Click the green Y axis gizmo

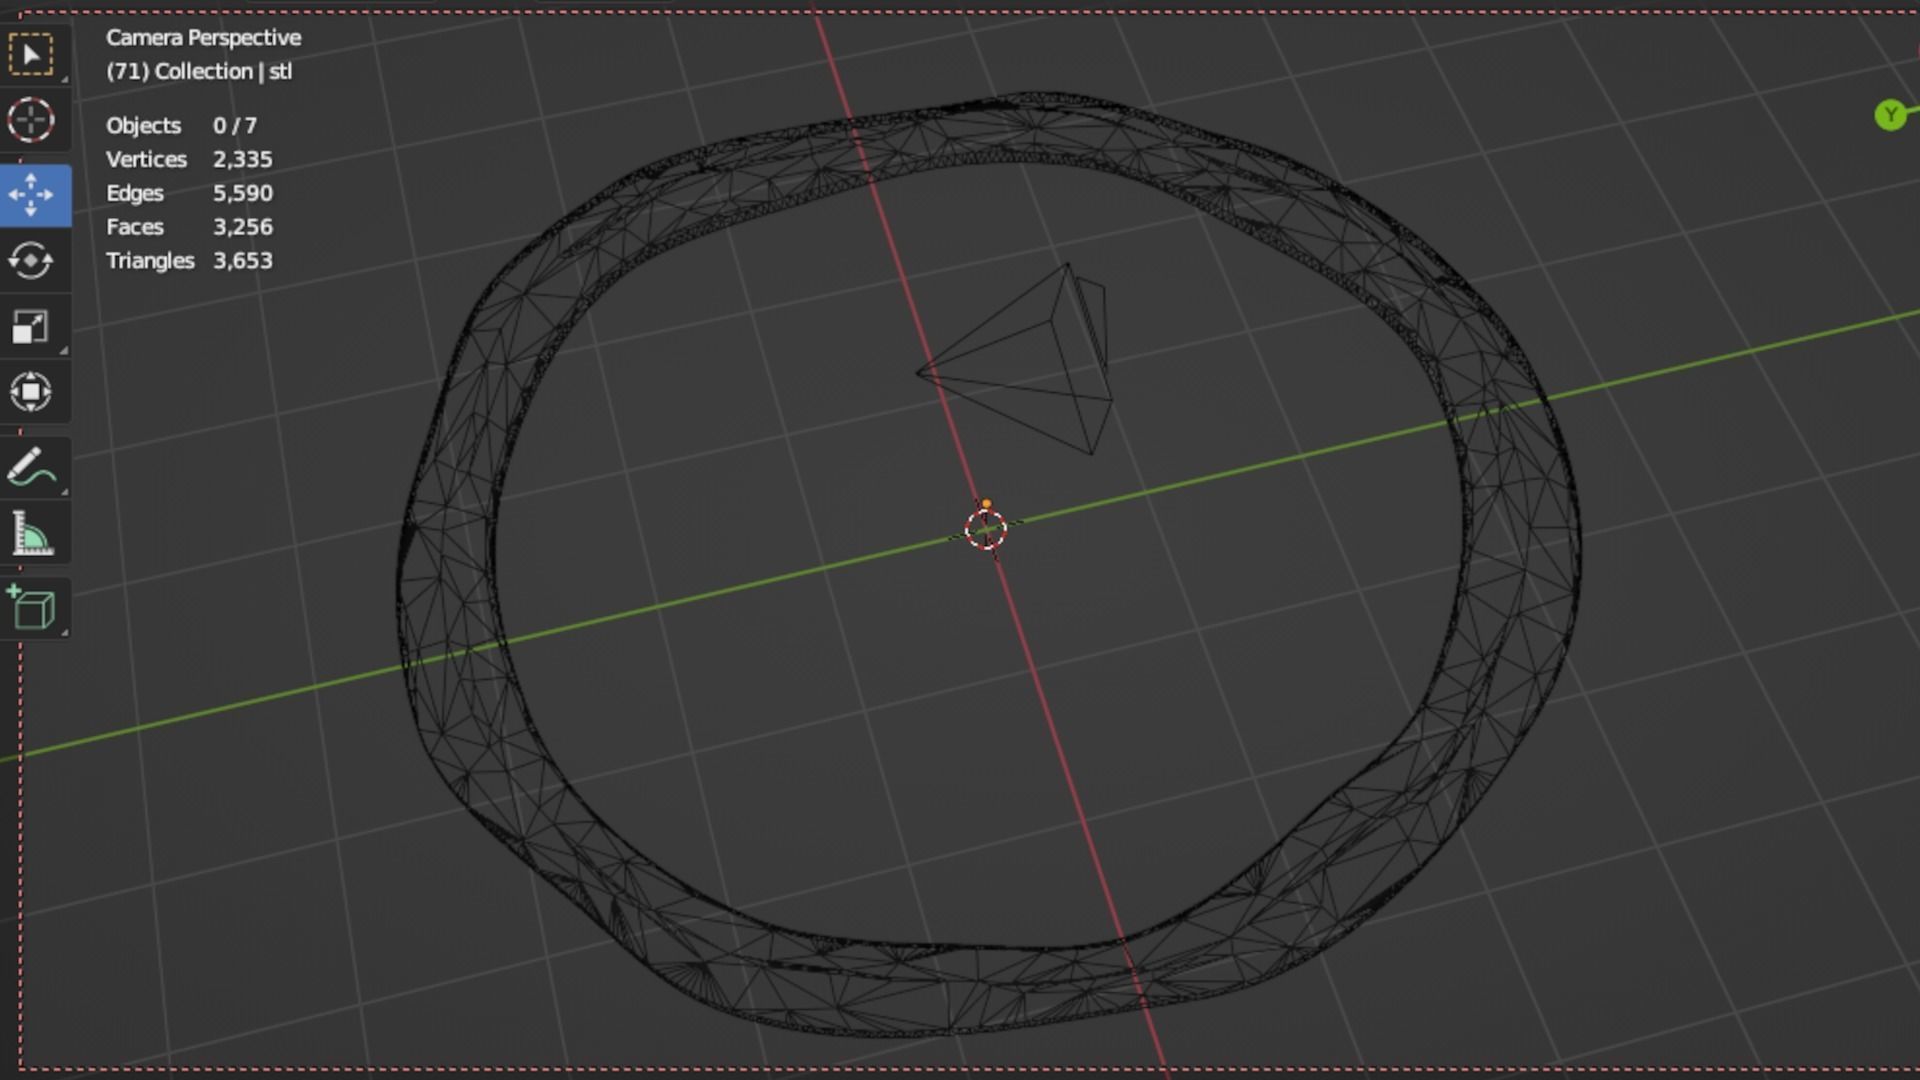(1890, 115)
